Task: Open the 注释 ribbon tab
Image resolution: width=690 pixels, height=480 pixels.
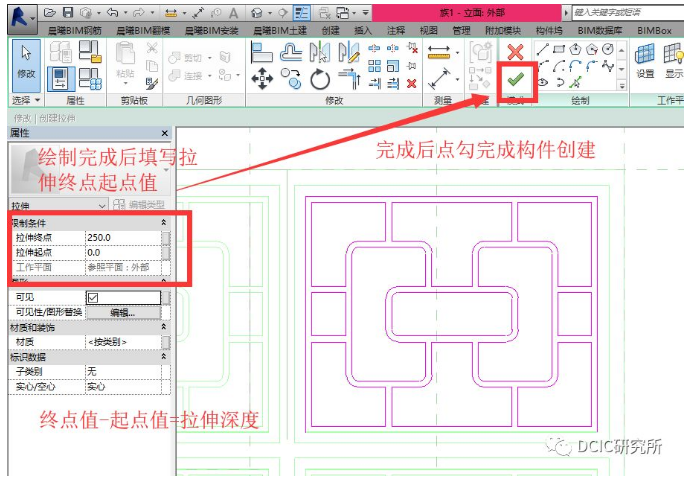Action: tap(396, 30)
